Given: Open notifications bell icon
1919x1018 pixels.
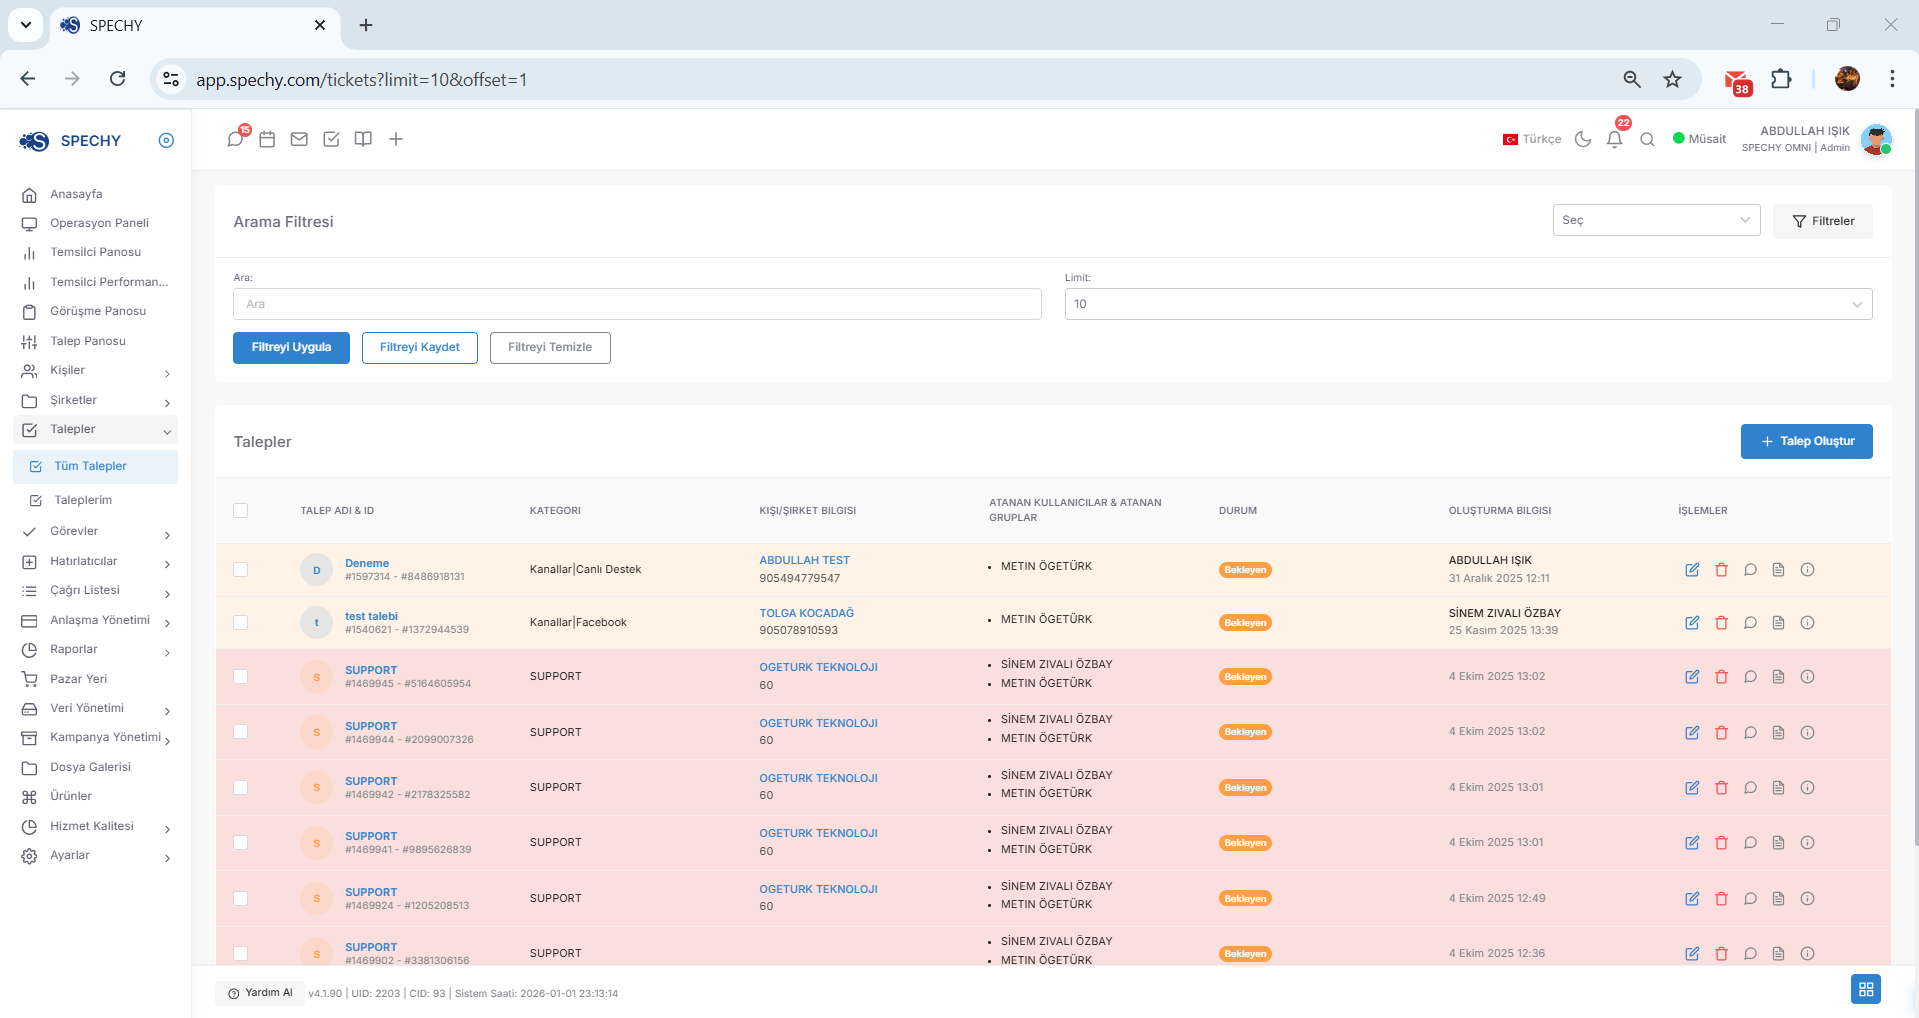Looking at the screenshot, I should [x=1615, y=139].
